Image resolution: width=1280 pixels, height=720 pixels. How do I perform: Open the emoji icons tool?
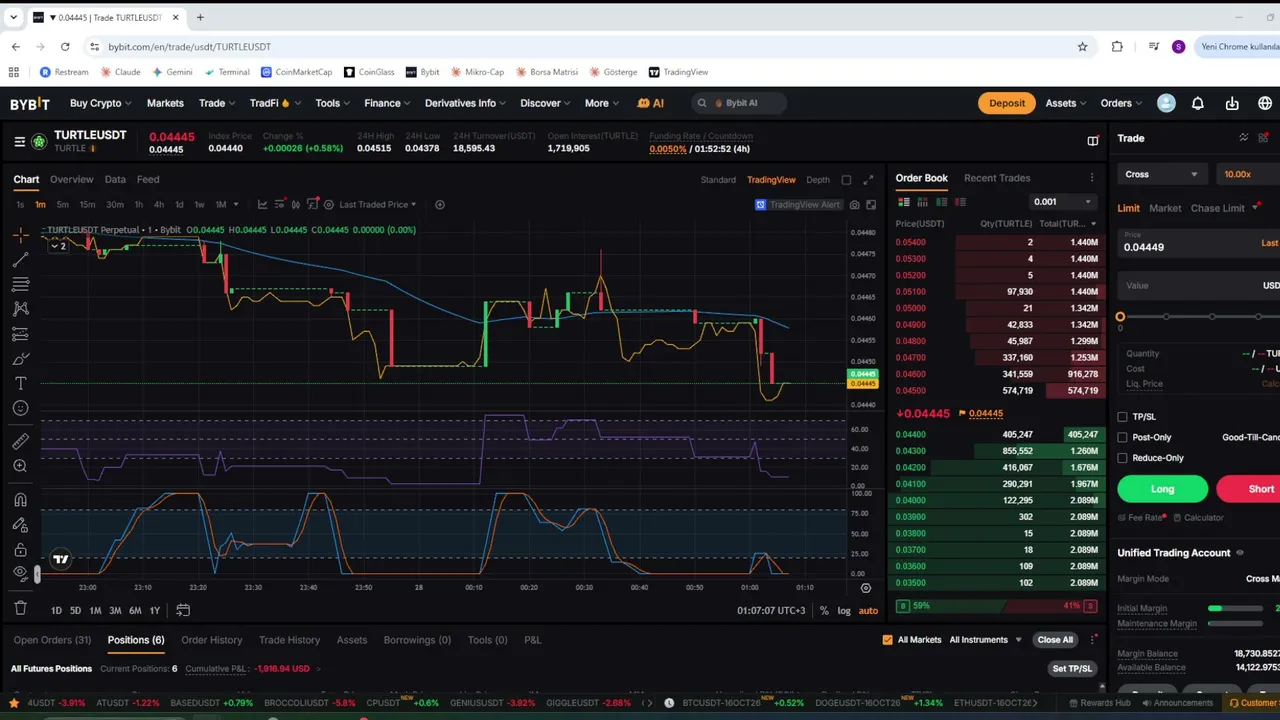[x=20, y=408]
